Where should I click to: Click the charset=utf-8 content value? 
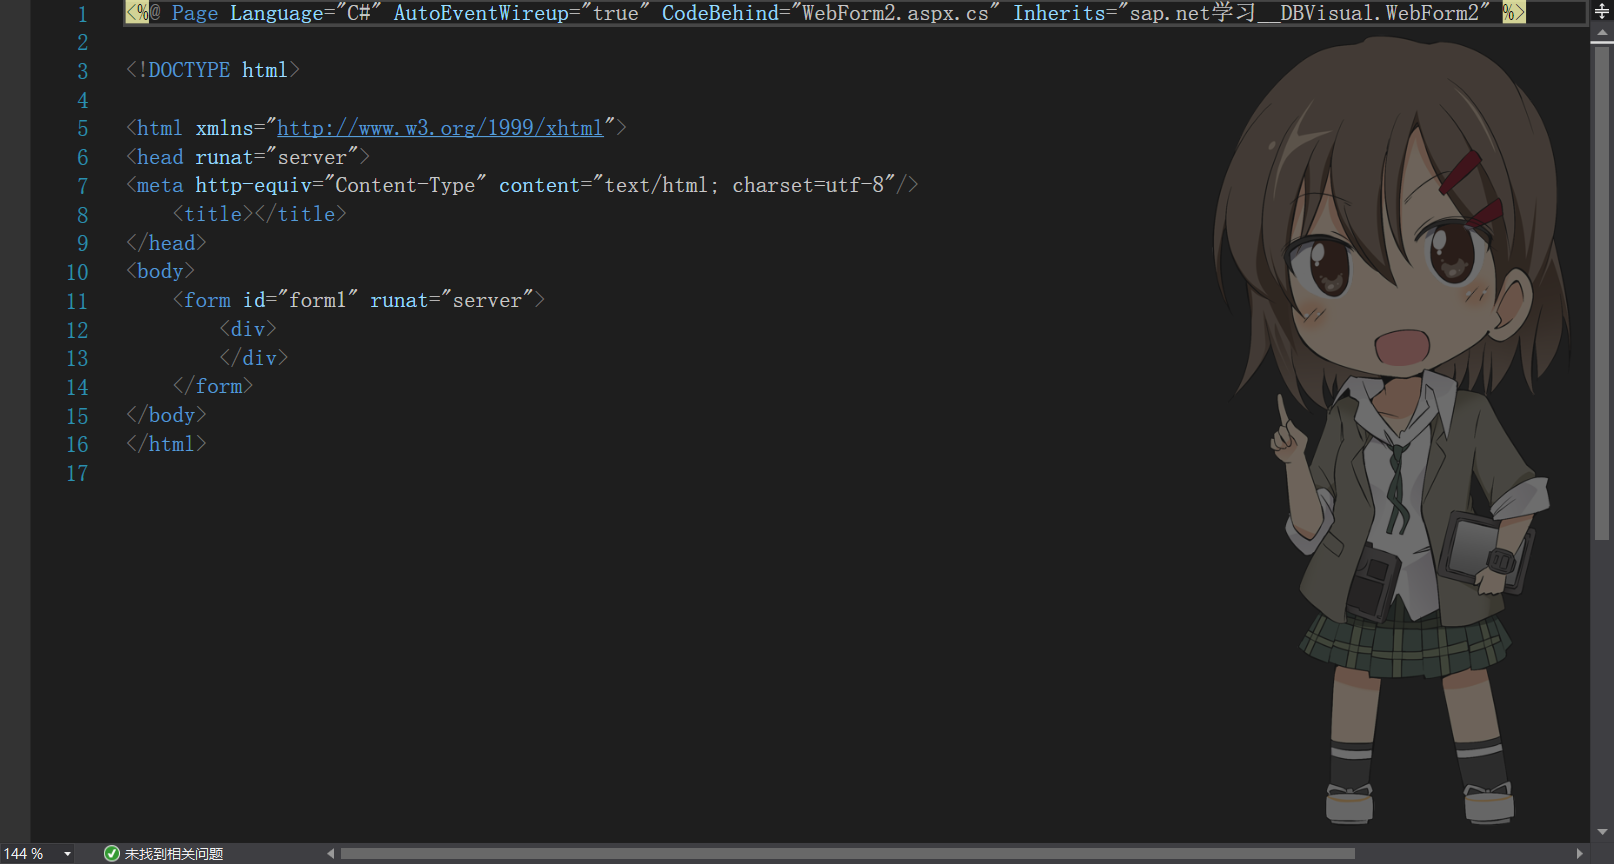808,185
